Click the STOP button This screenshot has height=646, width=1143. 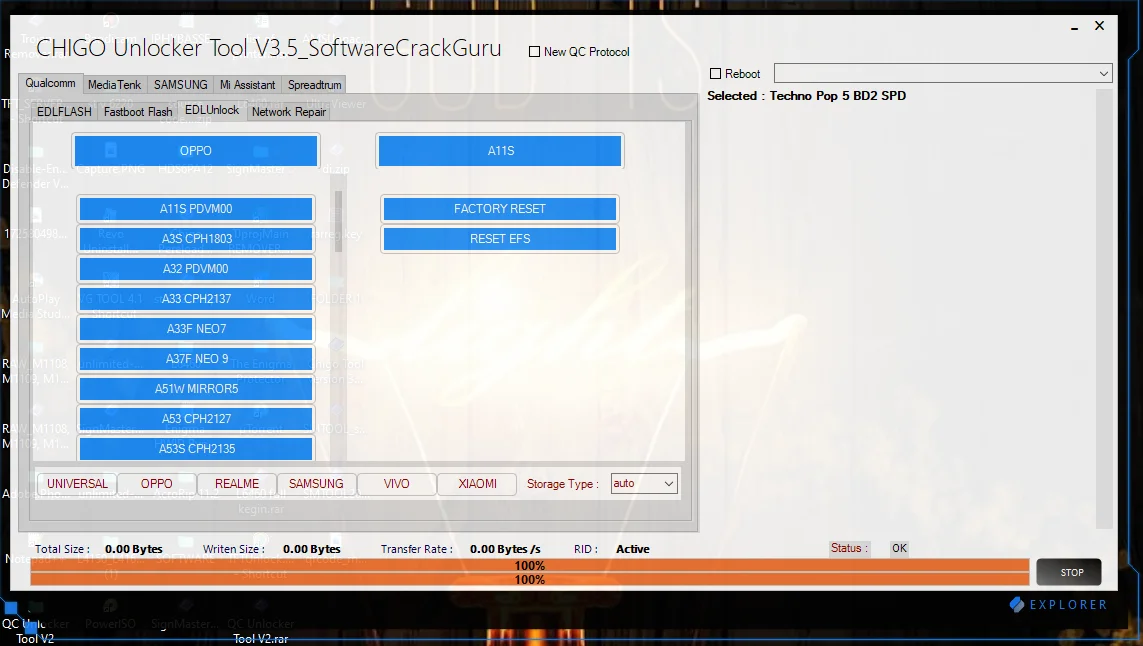point(1069,572)
